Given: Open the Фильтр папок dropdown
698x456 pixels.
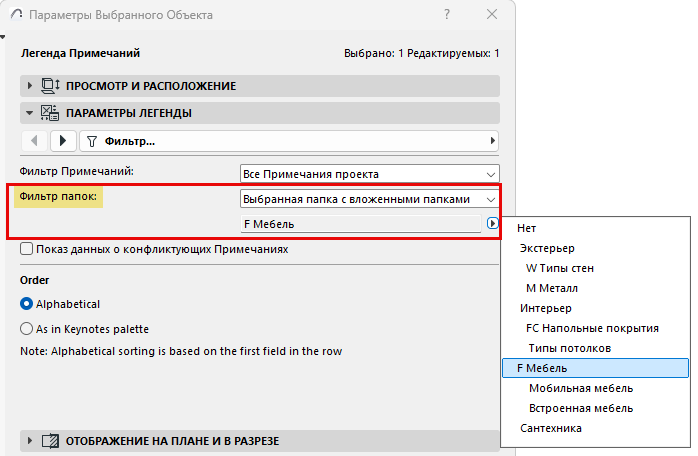Looking at the screenshot, I should (x=369, y=199).
